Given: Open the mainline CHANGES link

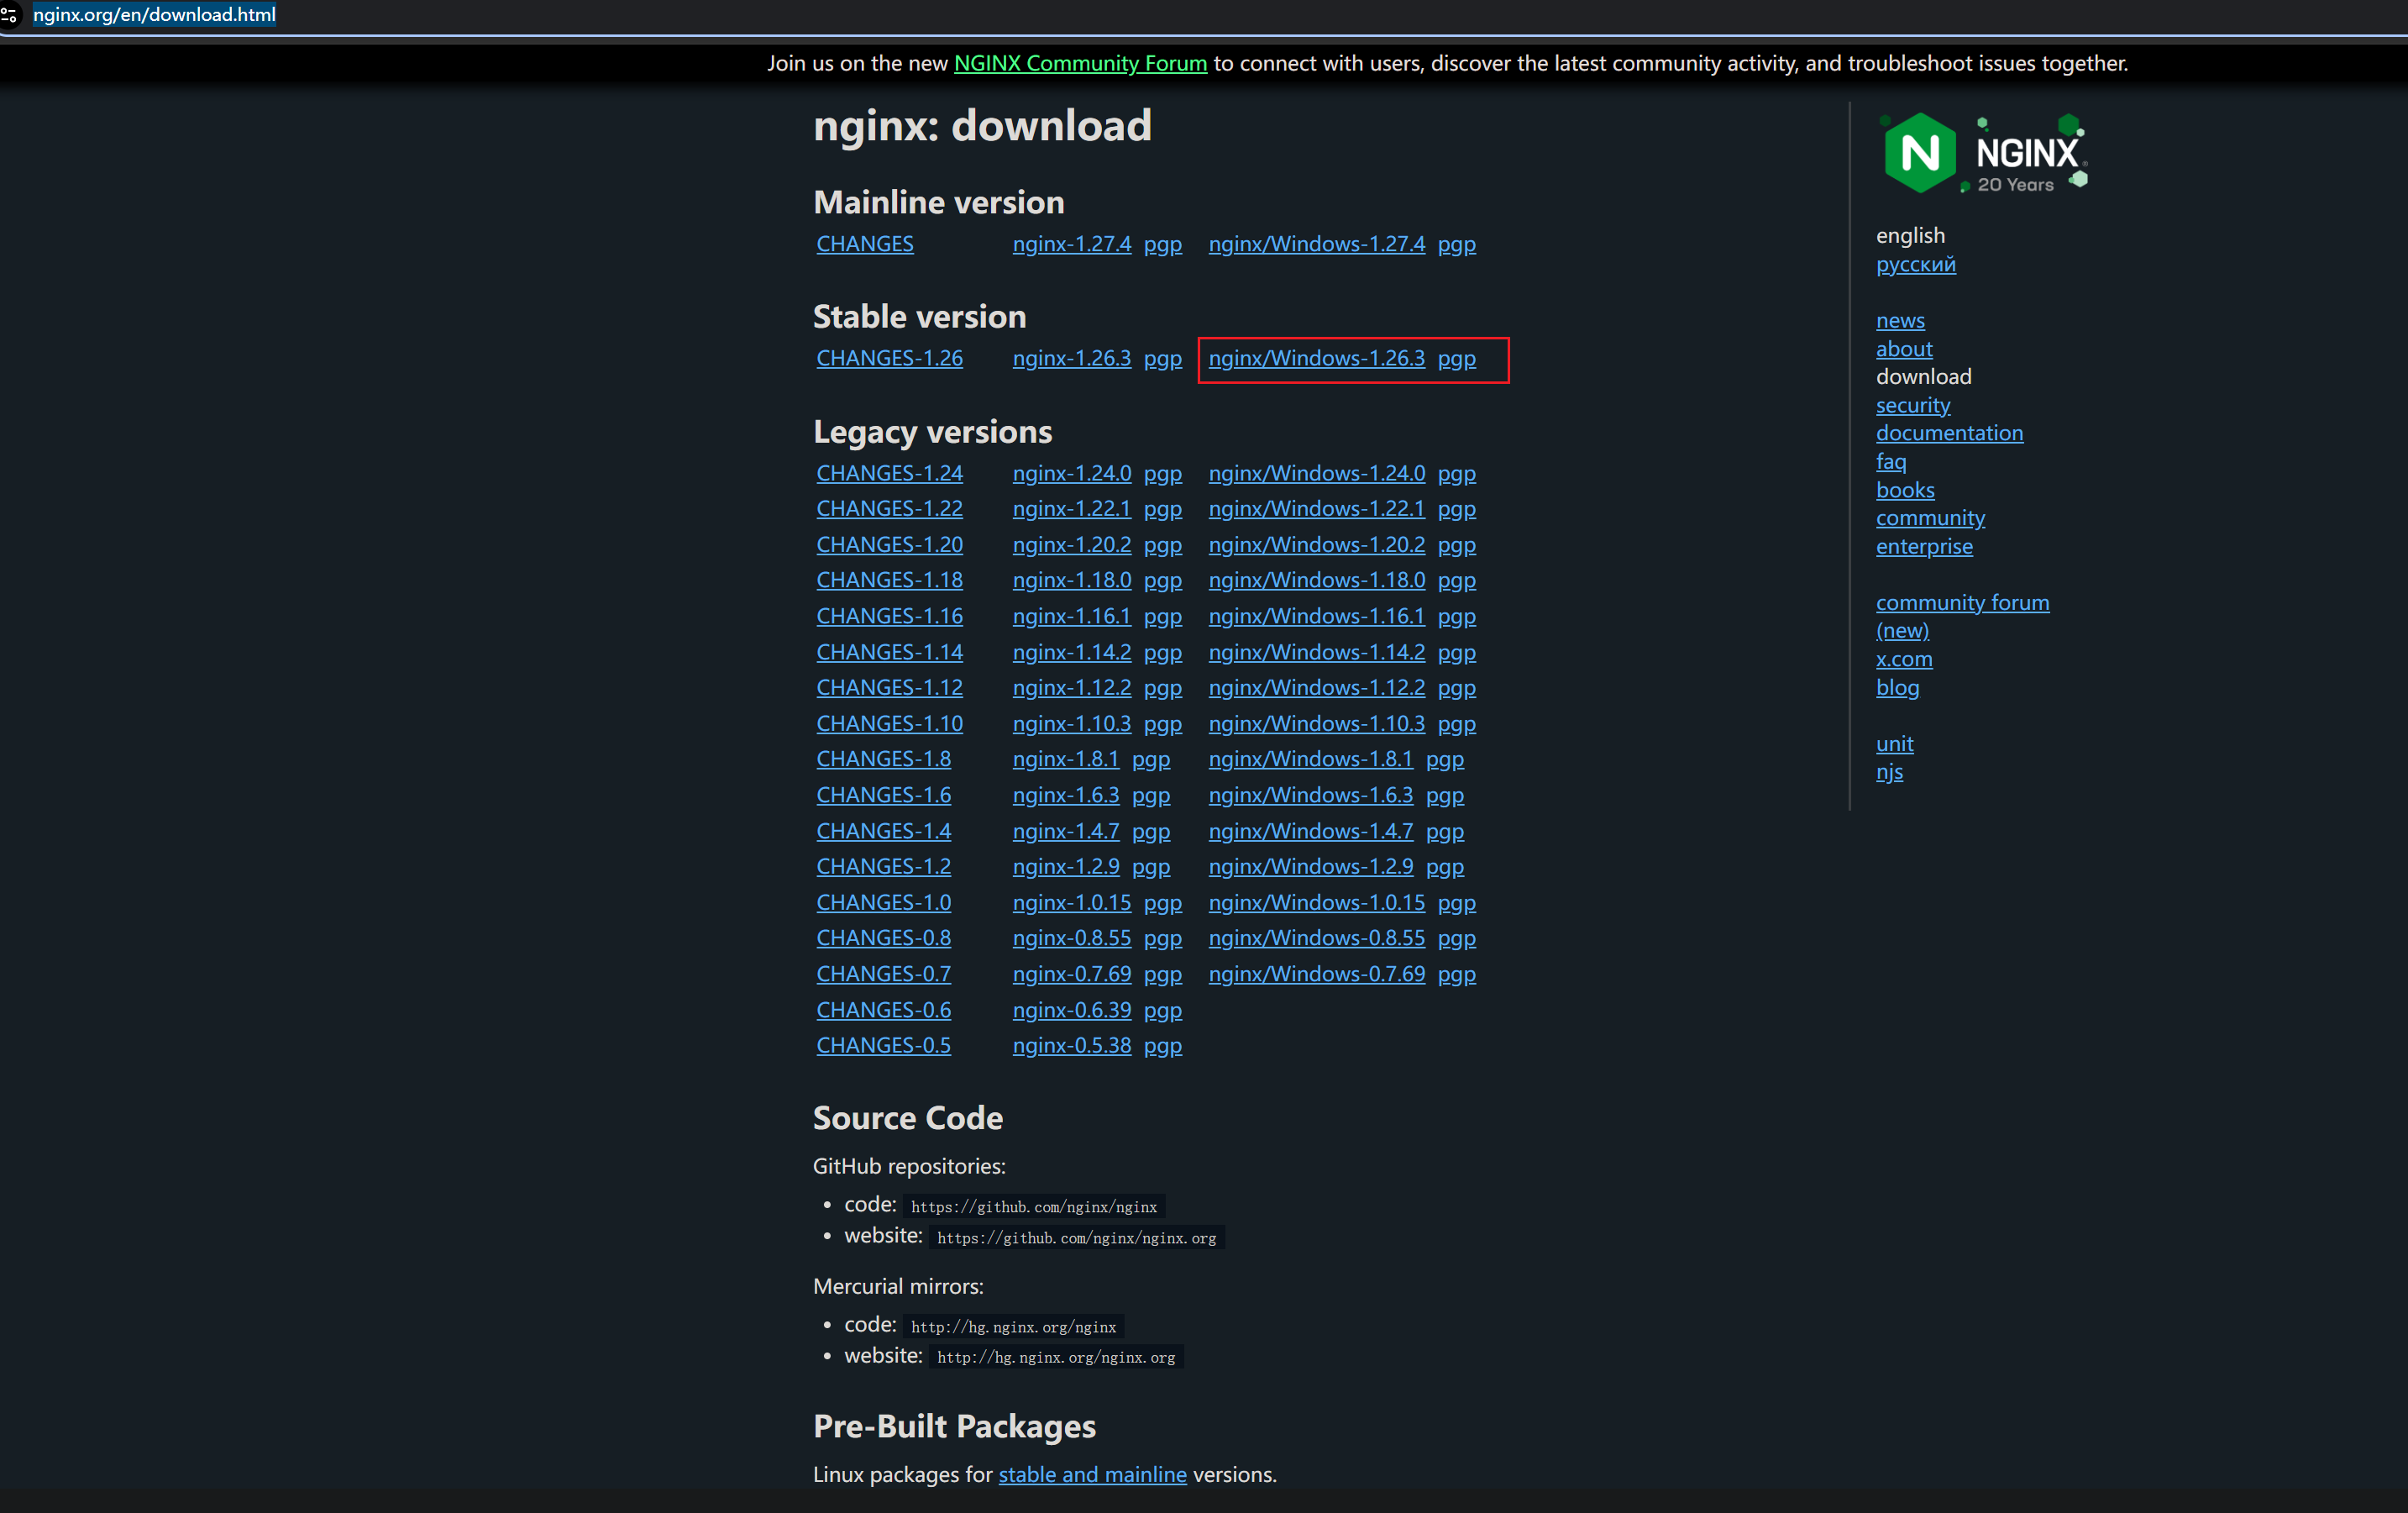Looking at the screenshot, I should tap(864, 244).
